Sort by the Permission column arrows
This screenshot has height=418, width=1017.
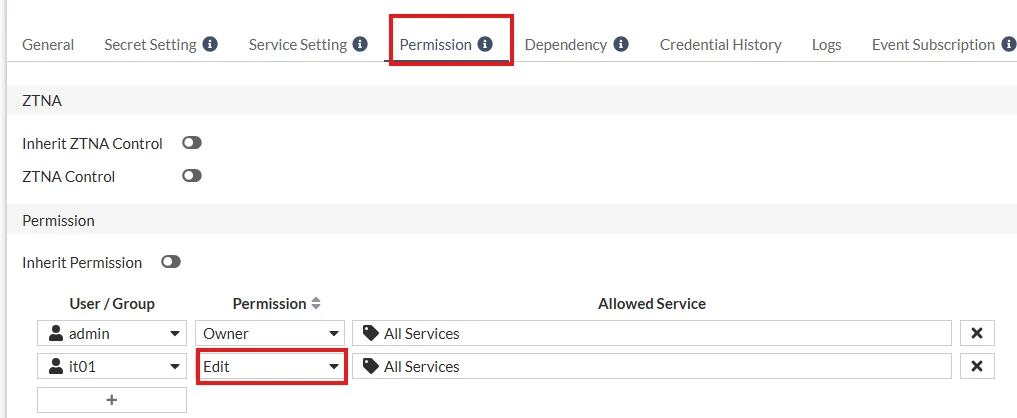316,303
